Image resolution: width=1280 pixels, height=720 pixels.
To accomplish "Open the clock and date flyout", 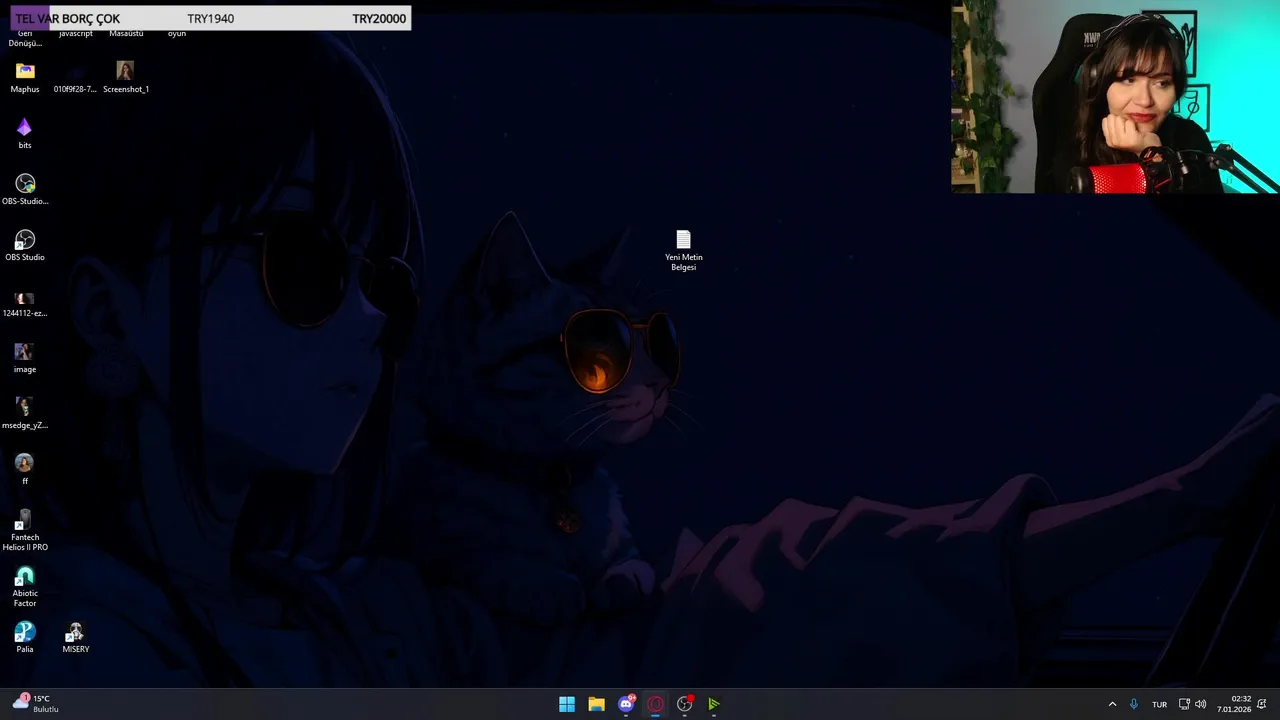I will point(1234,704).
